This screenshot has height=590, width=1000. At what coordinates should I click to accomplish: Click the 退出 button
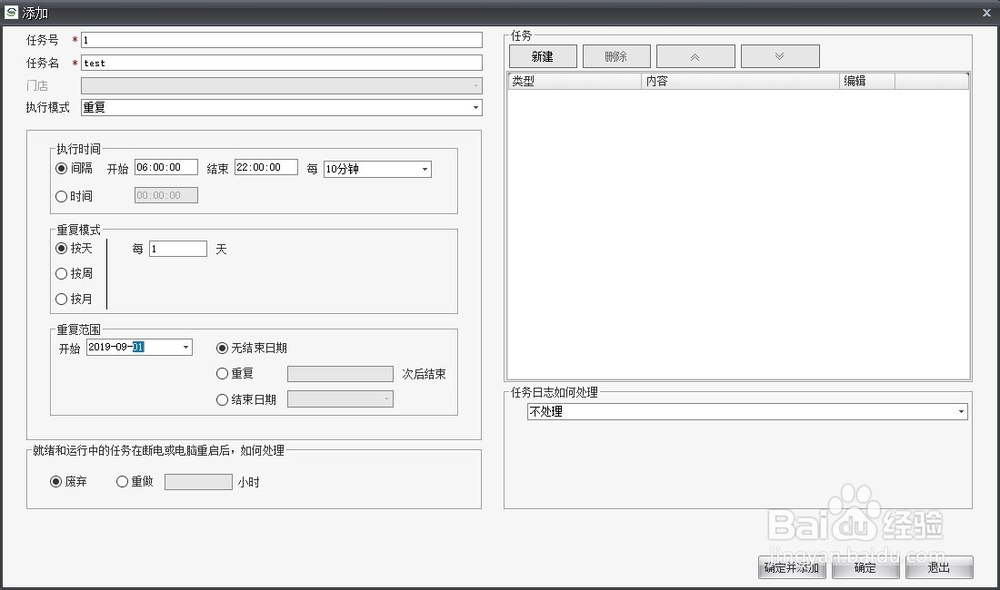939,568
